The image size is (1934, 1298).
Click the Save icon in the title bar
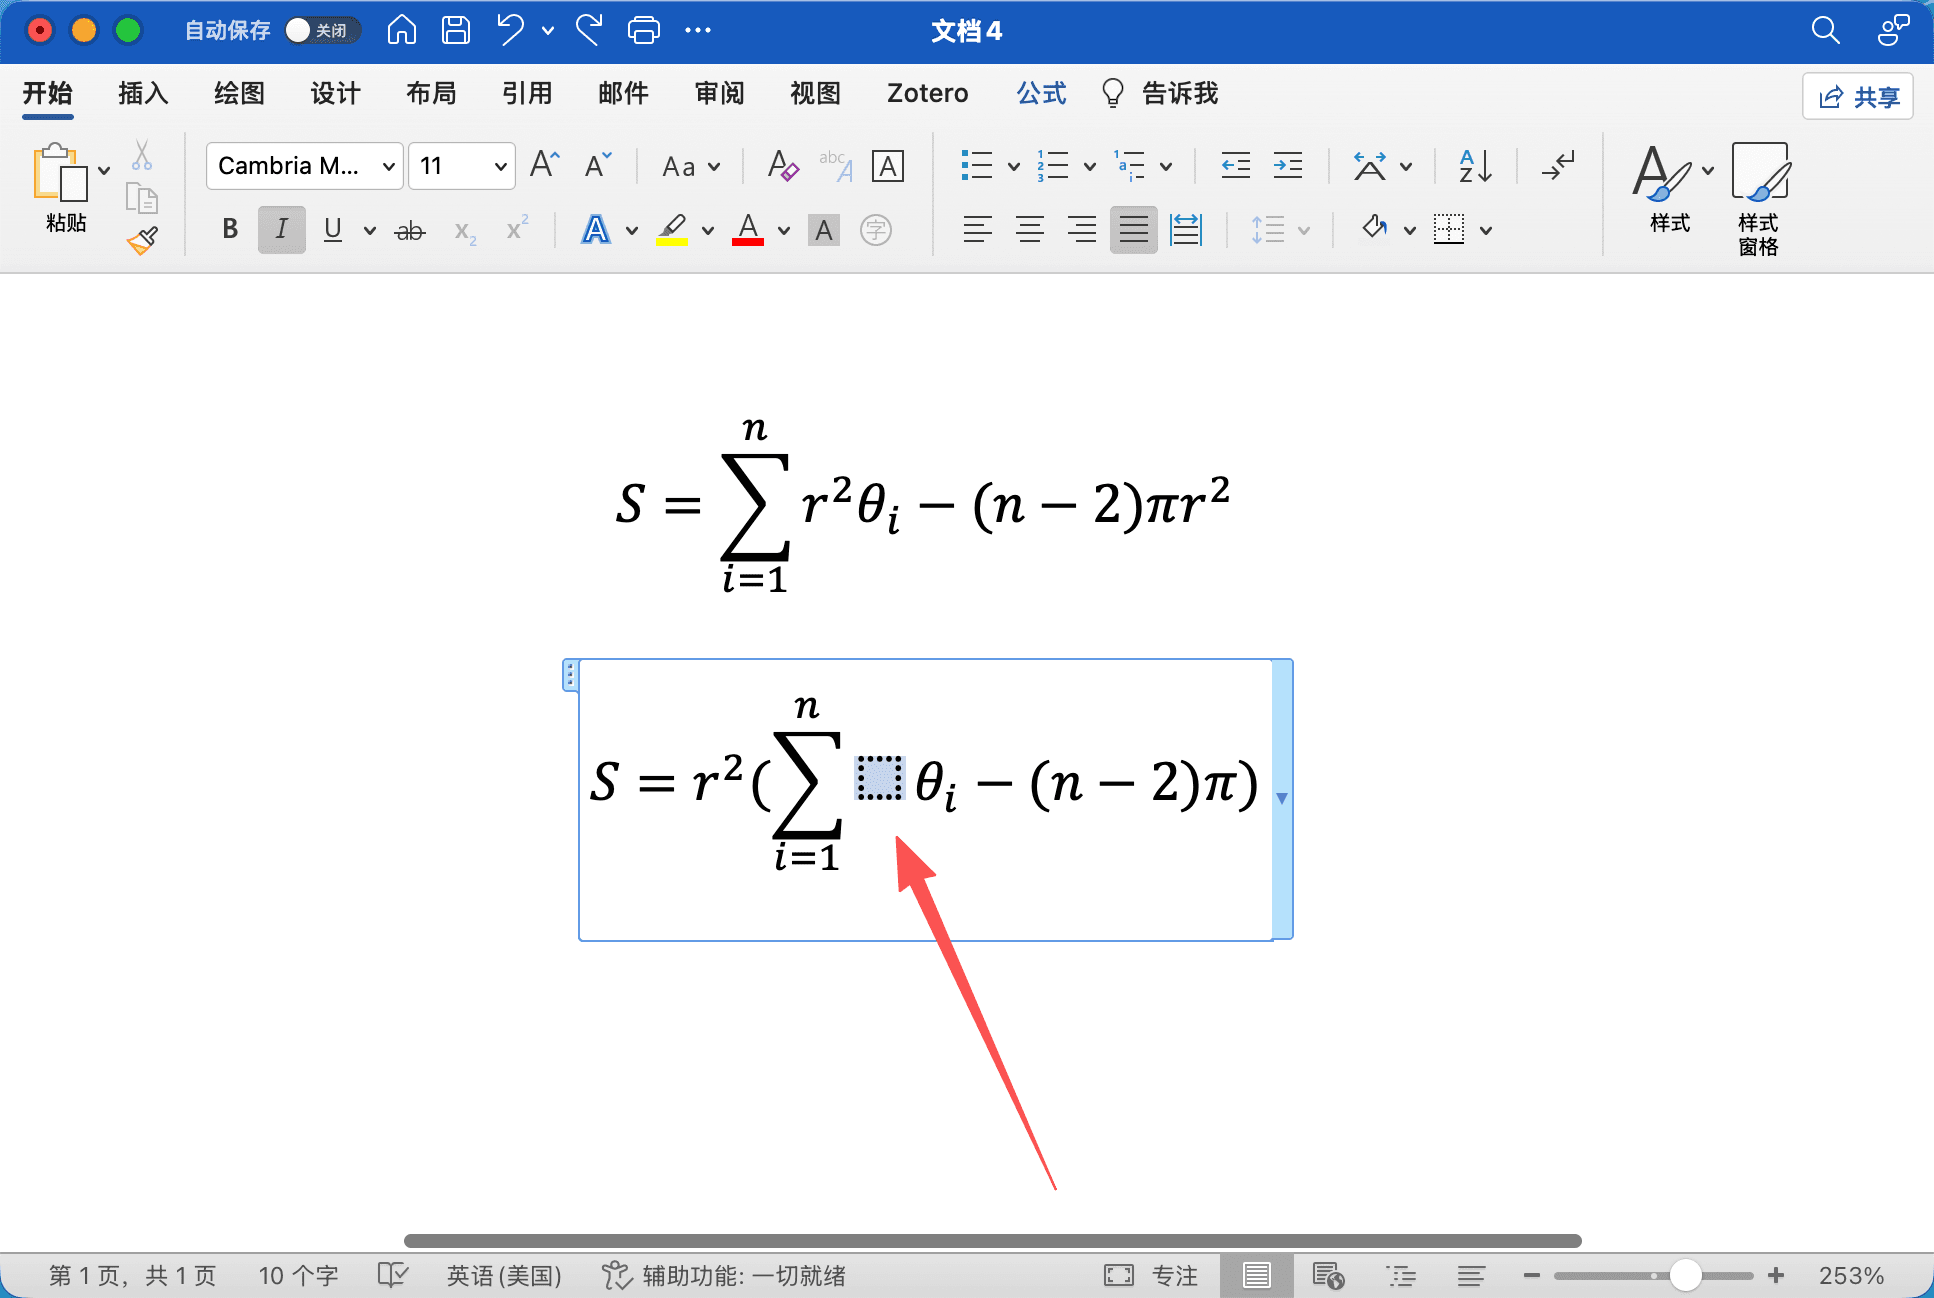(455, 30)
